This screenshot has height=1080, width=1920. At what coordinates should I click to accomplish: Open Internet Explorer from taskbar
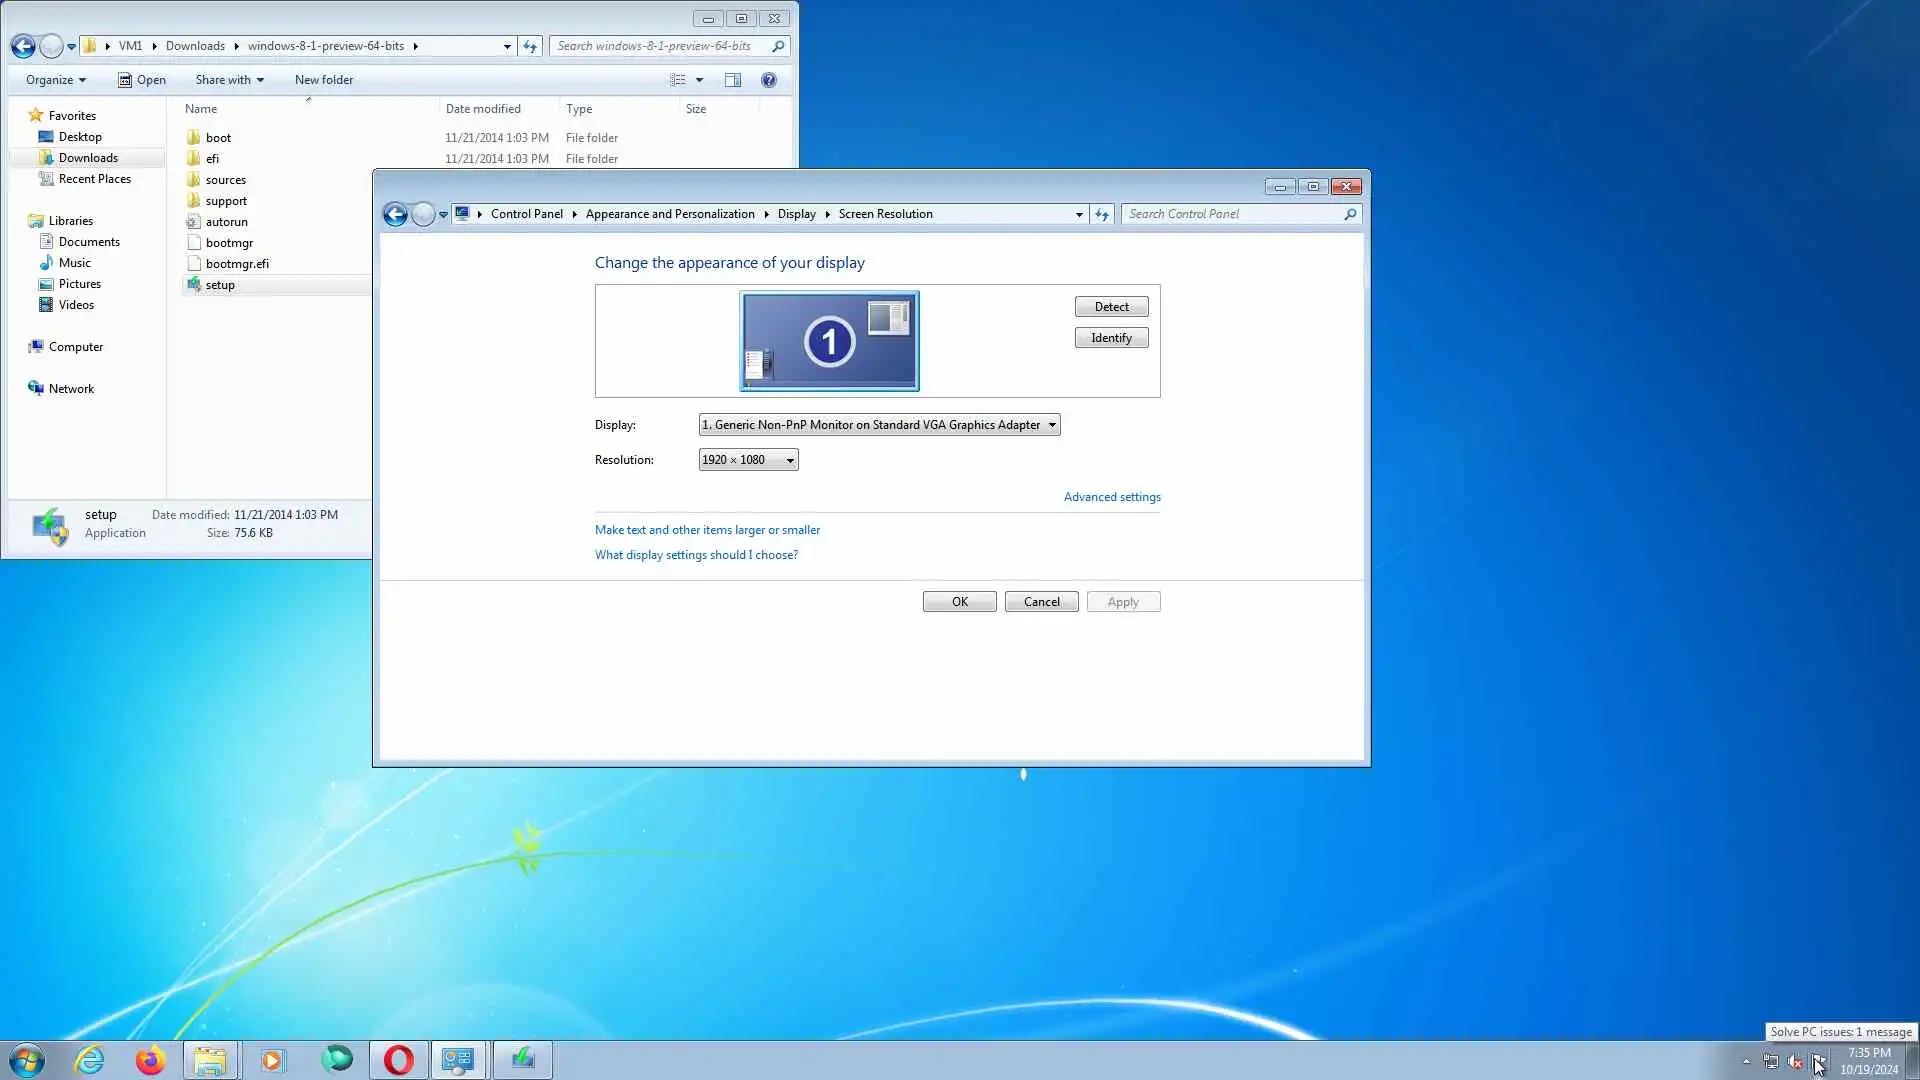click(x=90, y=1060)
